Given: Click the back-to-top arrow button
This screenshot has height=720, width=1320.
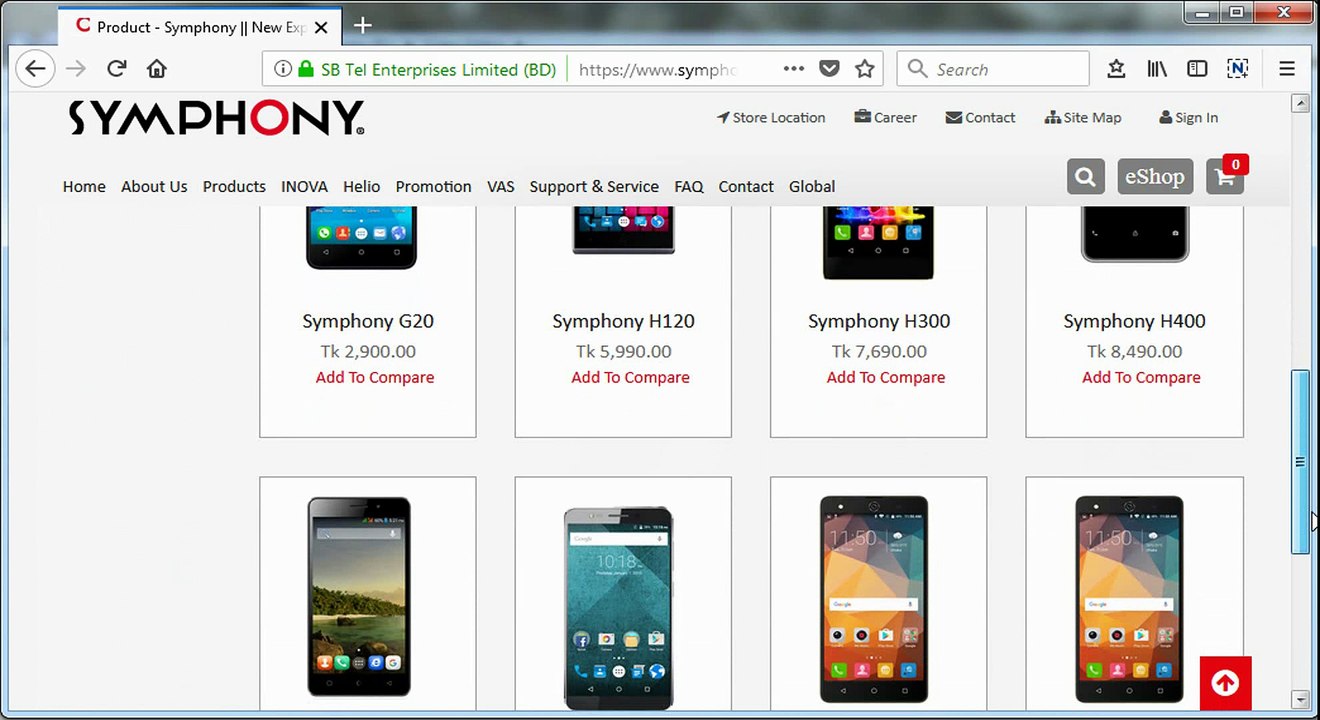Looking at the screenshot, I should point(1225,683).
